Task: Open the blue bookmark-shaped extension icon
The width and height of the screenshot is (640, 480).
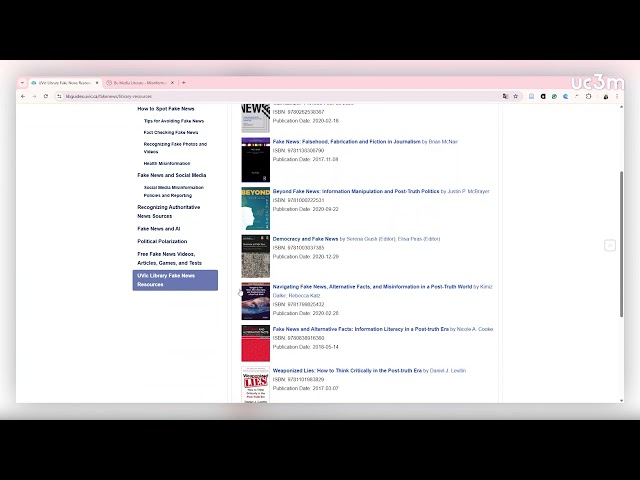Action: (x=531, y=96)
